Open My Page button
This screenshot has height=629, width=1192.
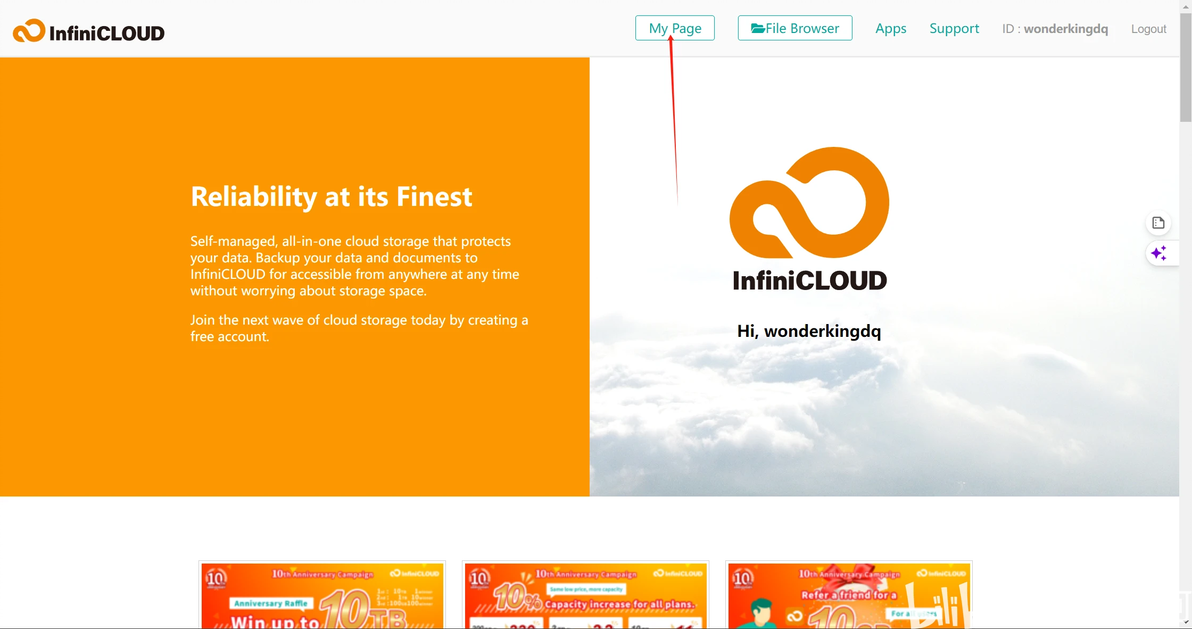point(675,28)
